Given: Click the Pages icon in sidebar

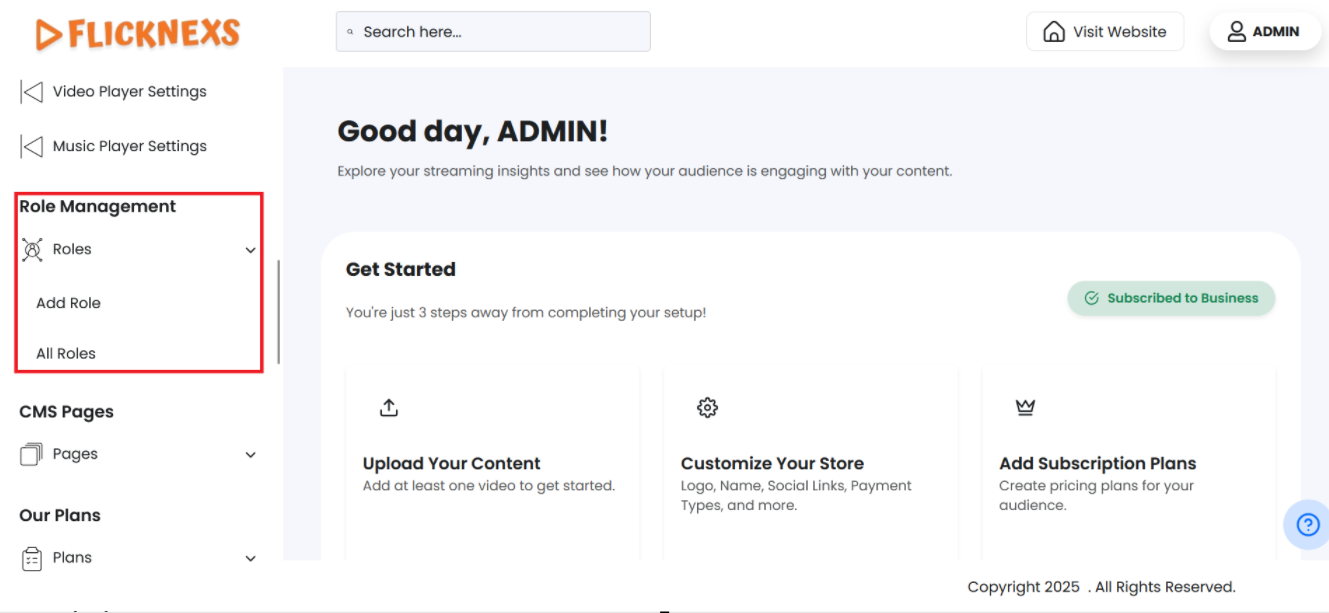Looking at the screenshot, I should 32,454.
